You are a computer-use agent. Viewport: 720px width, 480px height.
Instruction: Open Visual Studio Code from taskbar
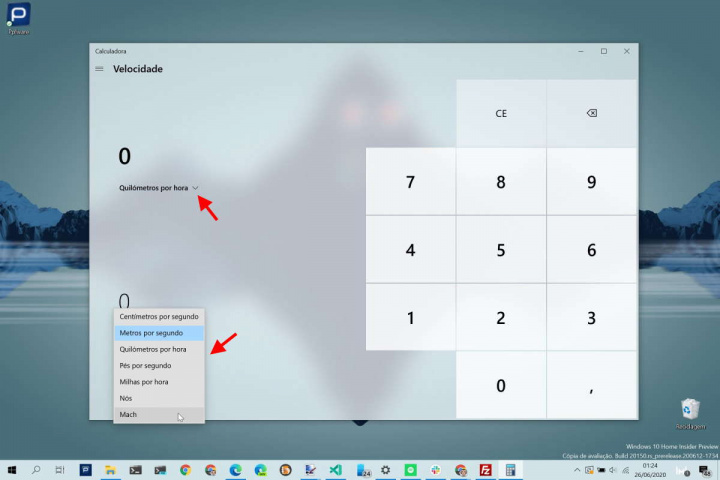click(336, 469)
